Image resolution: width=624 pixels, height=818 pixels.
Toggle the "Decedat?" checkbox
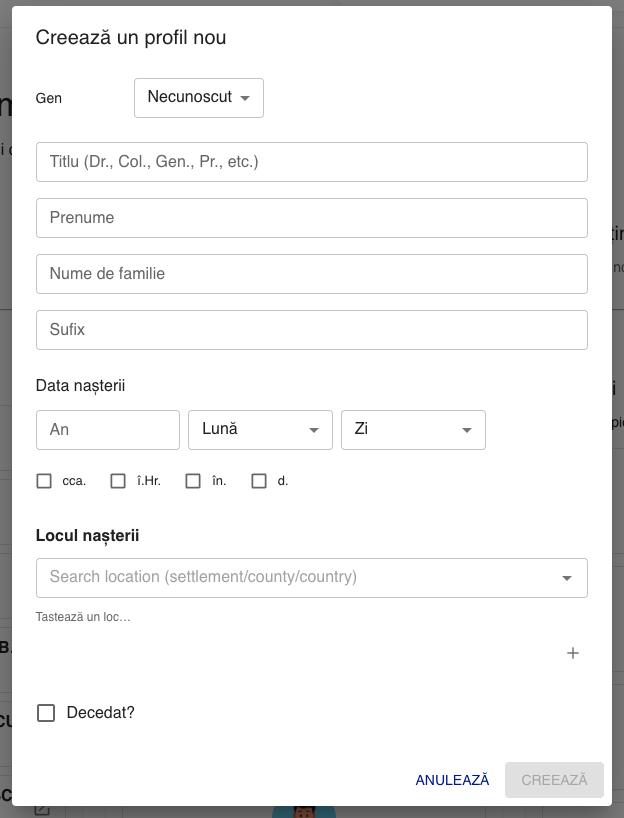coord(44,712)
